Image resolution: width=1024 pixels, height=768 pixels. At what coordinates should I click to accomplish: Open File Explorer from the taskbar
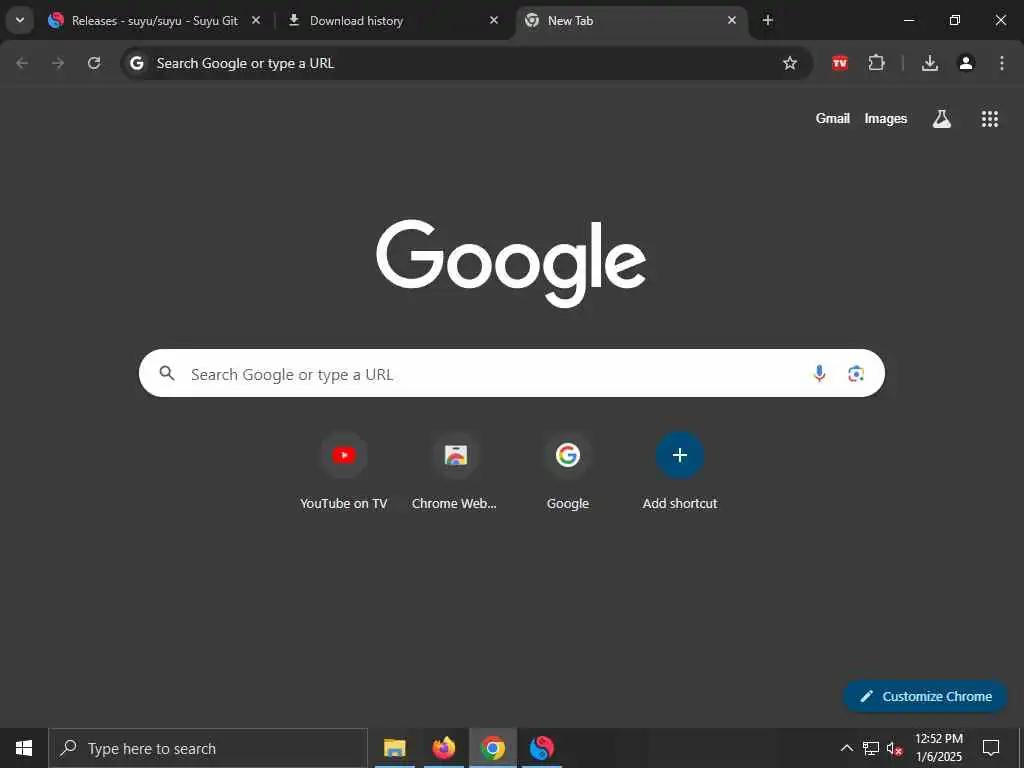coord(394,748)
